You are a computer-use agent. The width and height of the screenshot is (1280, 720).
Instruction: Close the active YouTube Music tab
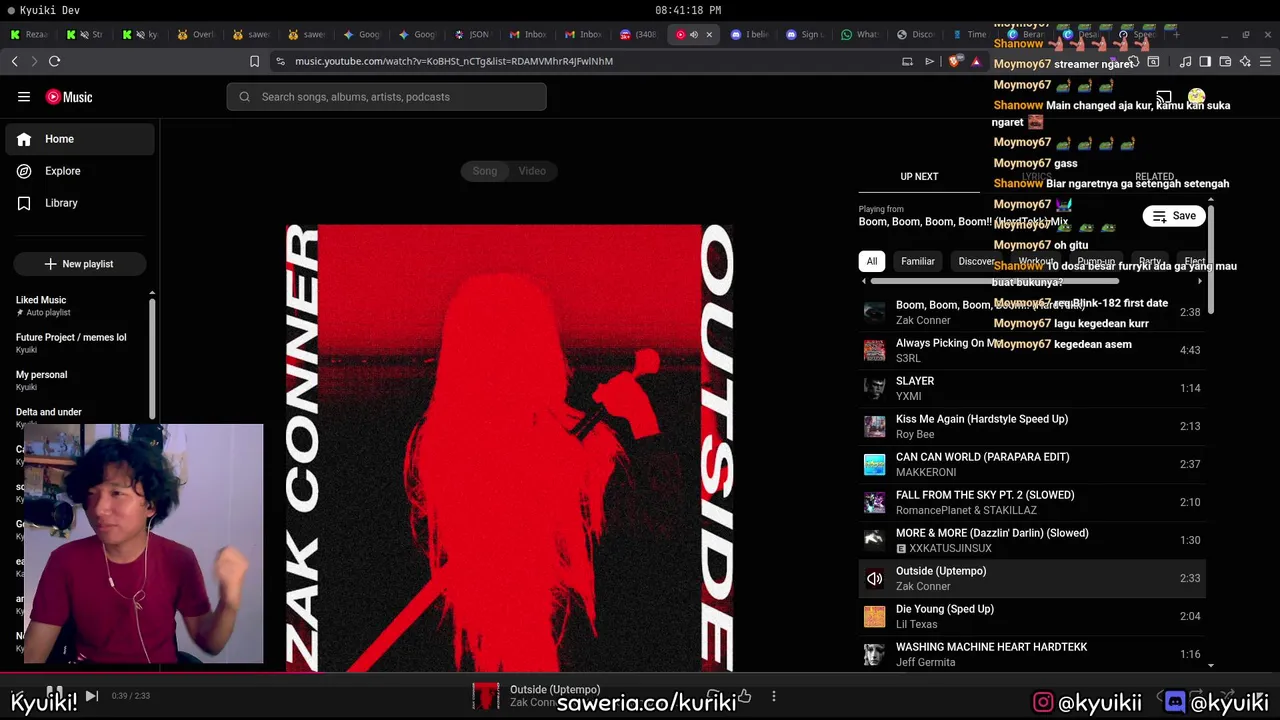(709, 34)
